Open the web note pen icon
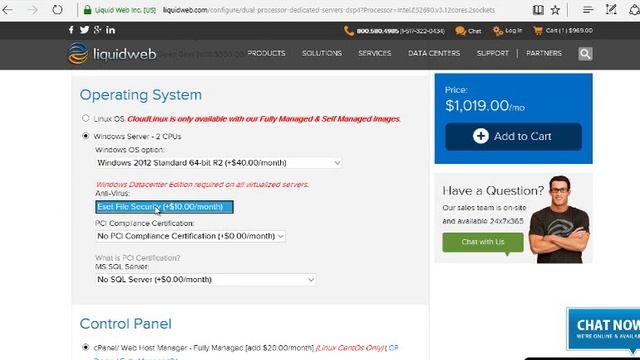This screenshot has height=360, width=640. coord(611,10)
